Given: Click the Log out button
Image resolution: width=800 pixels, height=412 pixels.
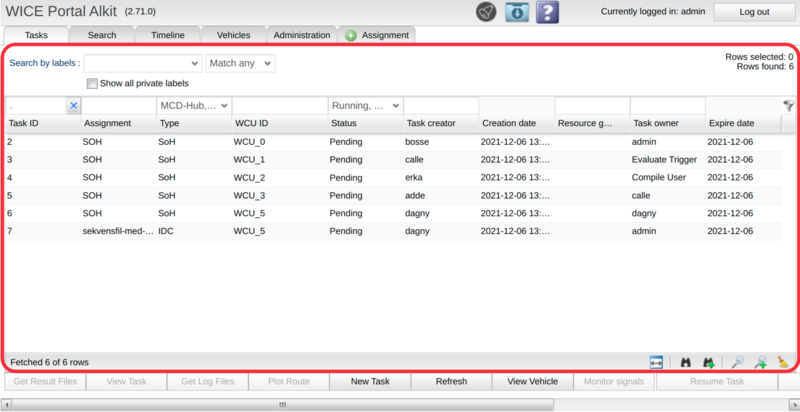Looking at the screenshot, I should tap(753, 12).
